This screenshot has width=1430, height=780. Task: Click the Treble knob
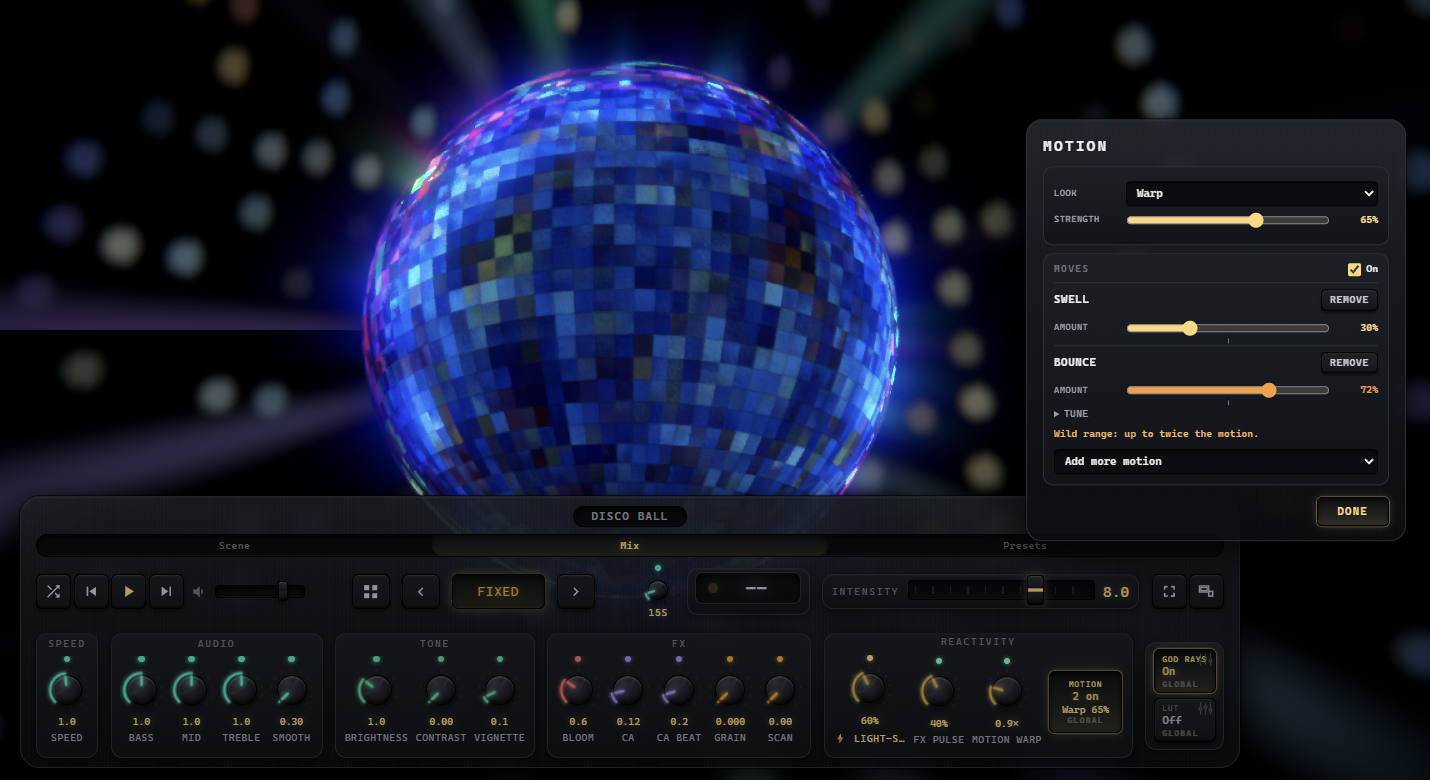(x=241, y=689)
